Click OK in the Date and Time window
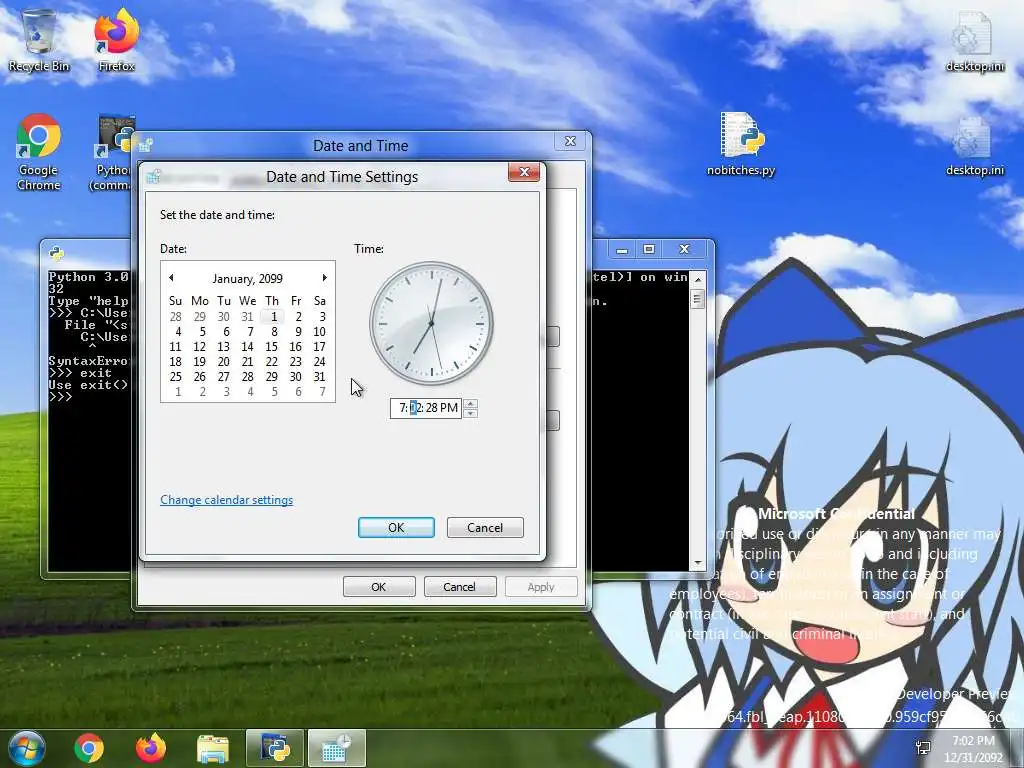 (379, 587)
